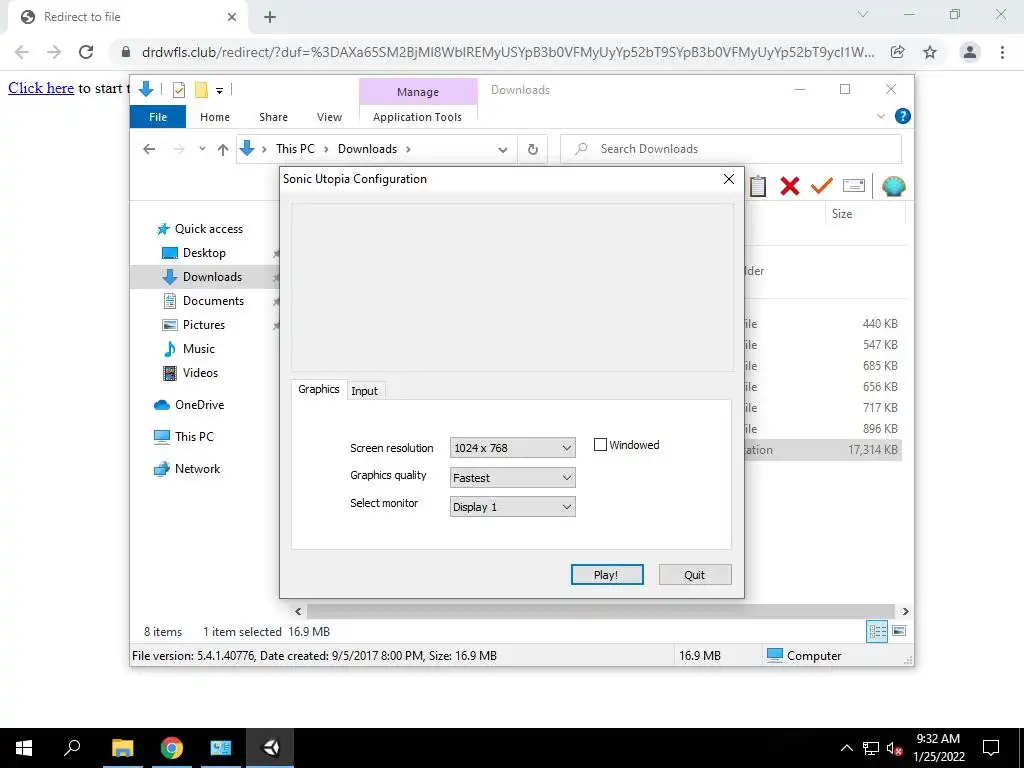Open the Chrome profile icon
Viewport: 1024px width, 768px height.
[x=970, y=52]
